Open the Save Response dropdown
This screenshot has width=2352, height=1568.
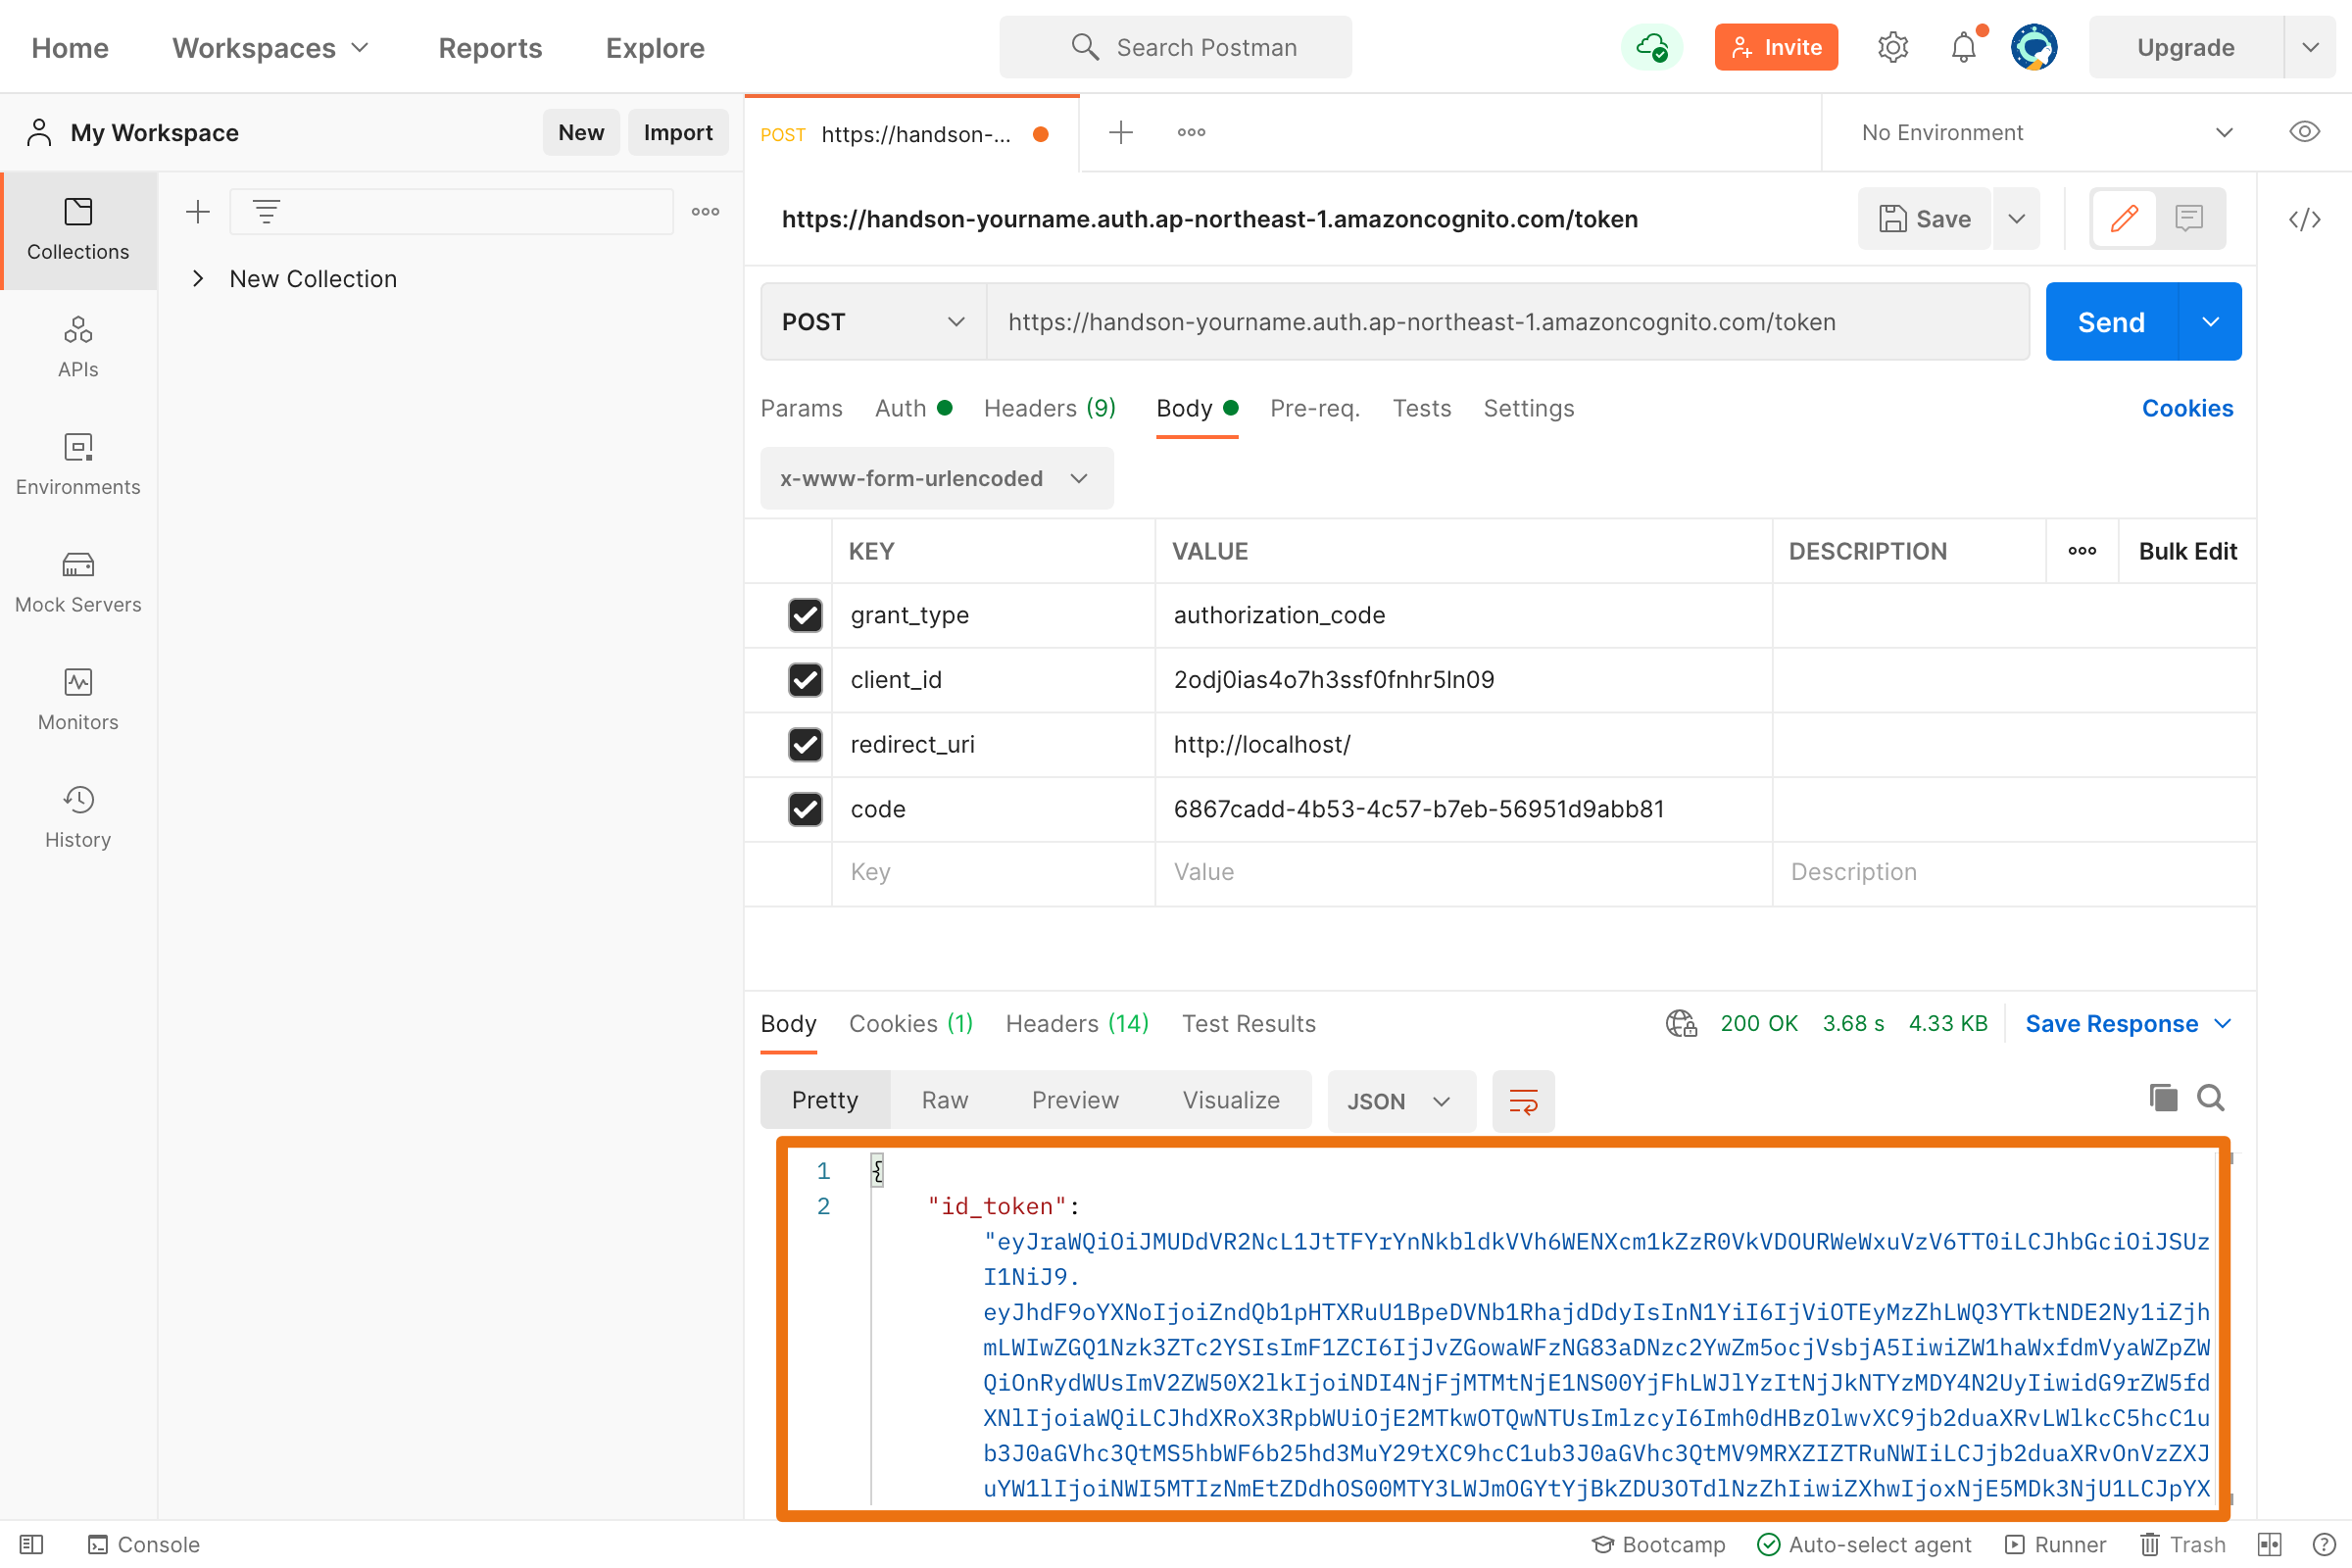click(x=2127, y=1023)
